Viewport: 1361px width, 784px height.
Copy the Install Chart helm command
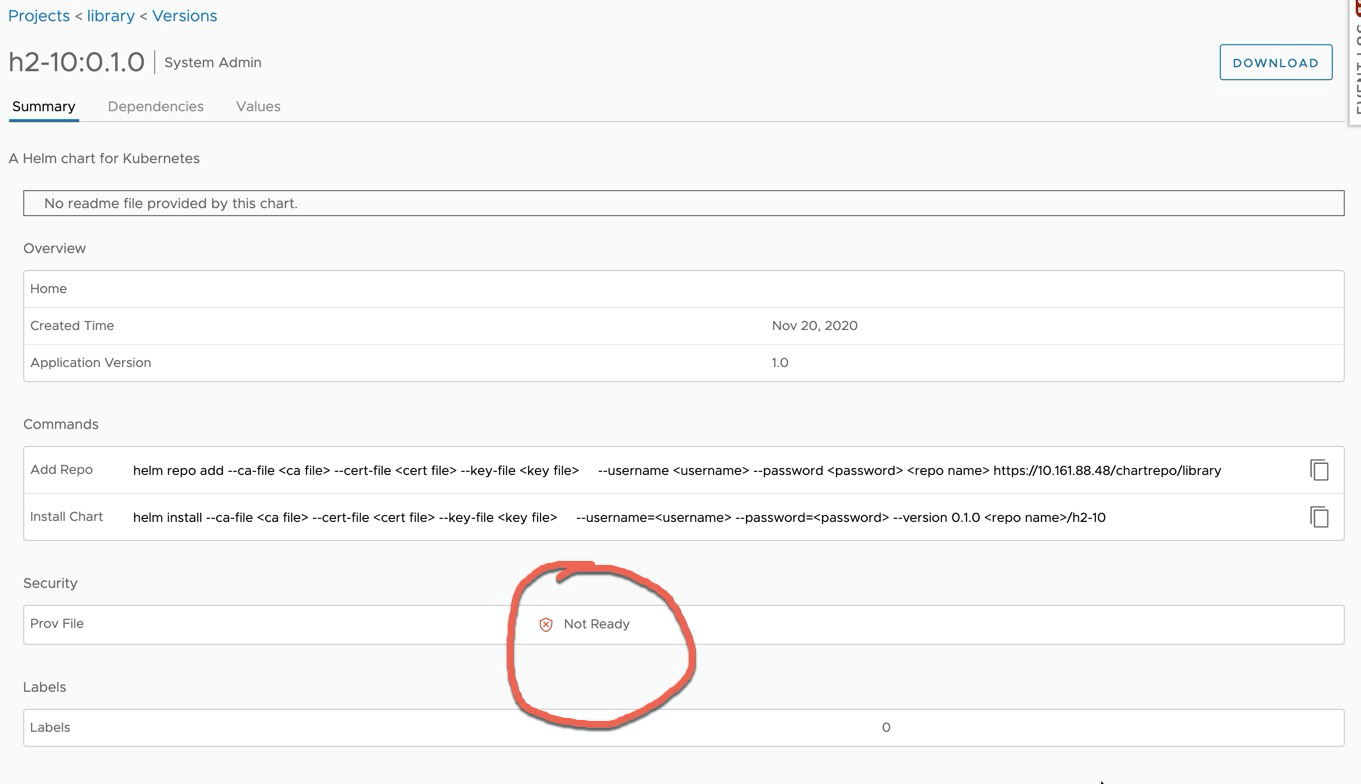[x=1319, y=516]
